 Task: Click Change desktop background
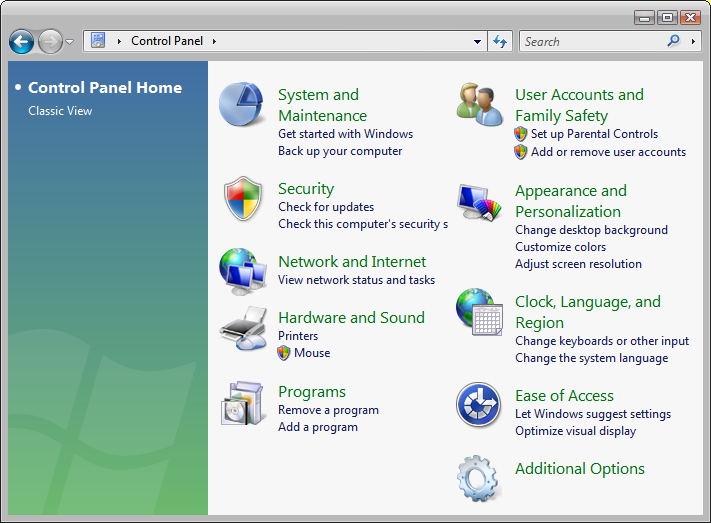591,230
